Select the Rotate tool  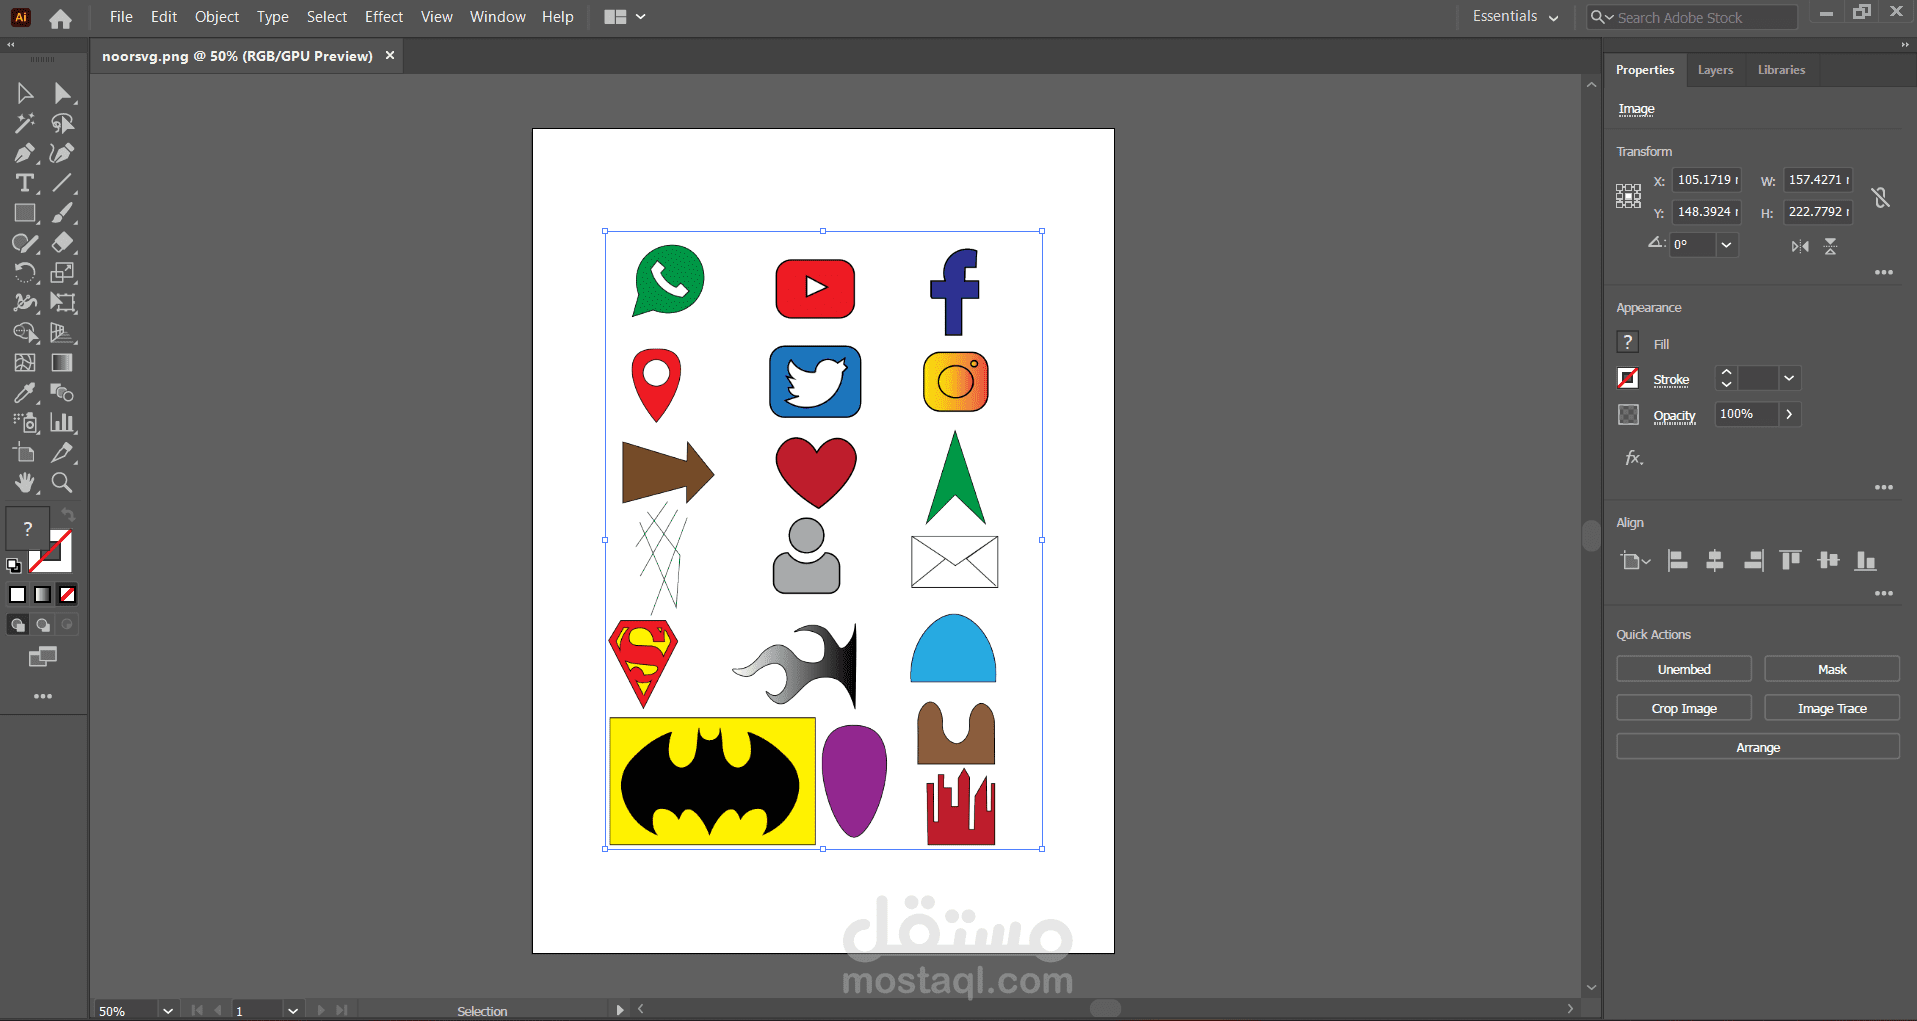pos(25,273)
